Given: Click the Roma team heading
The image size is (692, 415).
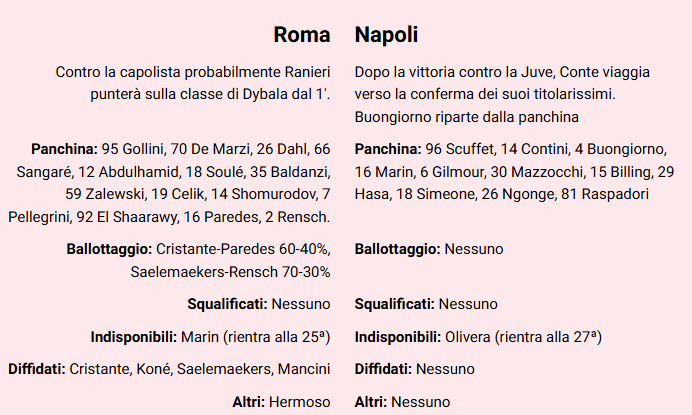Looking at the screenshot, I should tap(302, 35).
